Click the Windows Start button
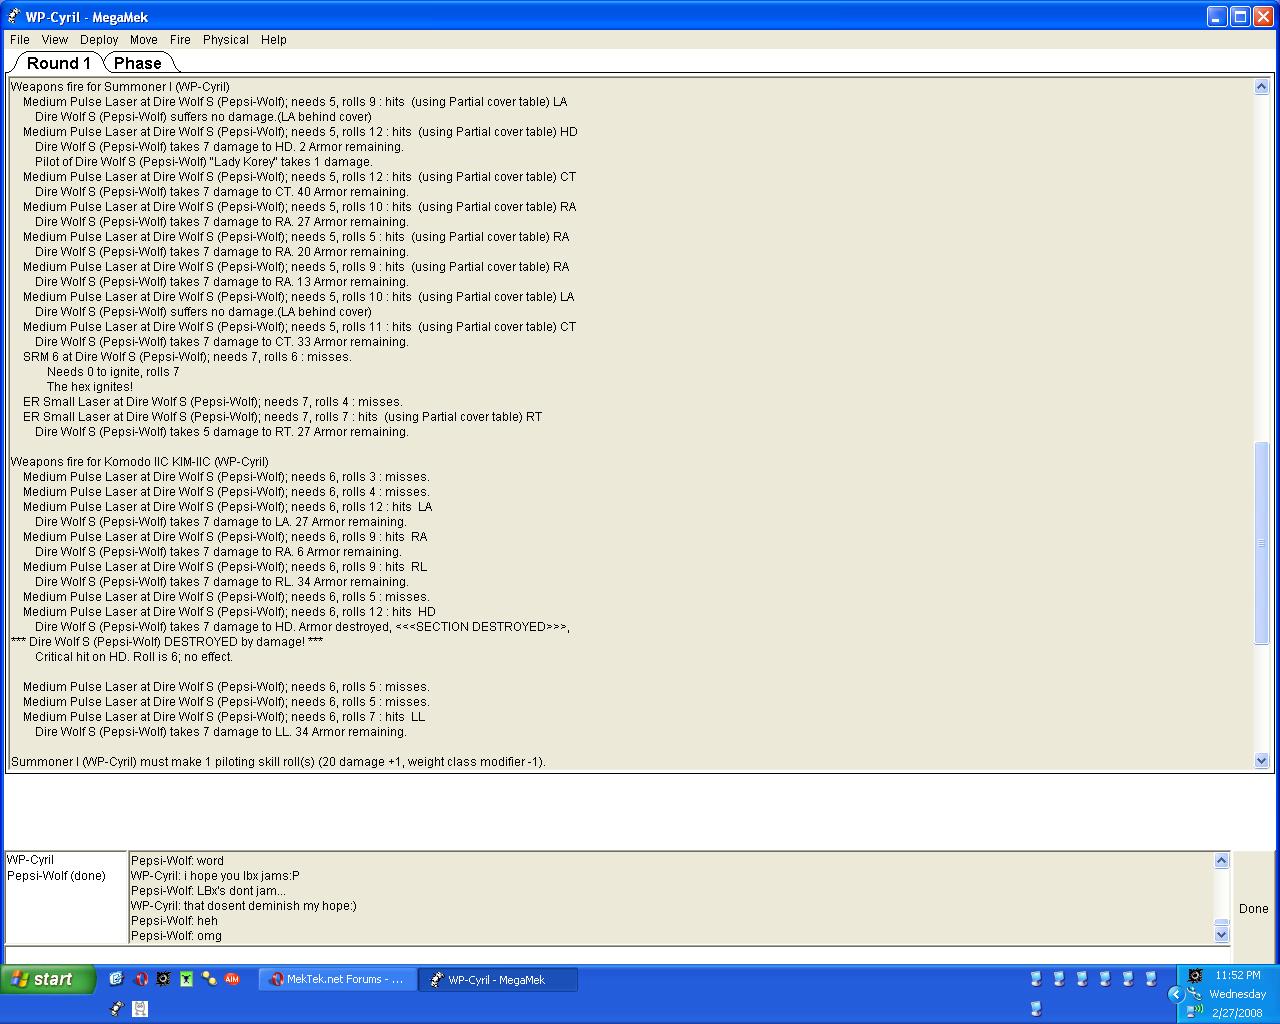Screen dimensions: 1280x1024 coord(48,979)
